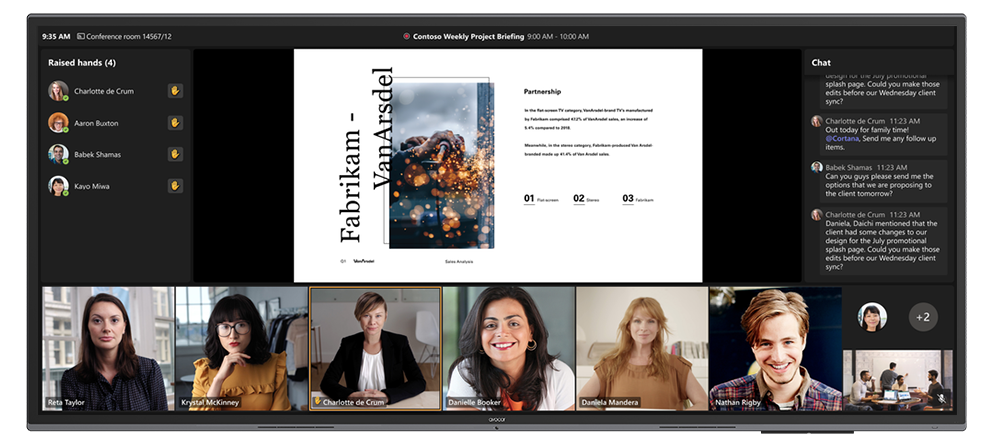Click the name Aaron Buxton in raised hands
1000x442 pixels.
click(x=96, y=123)
